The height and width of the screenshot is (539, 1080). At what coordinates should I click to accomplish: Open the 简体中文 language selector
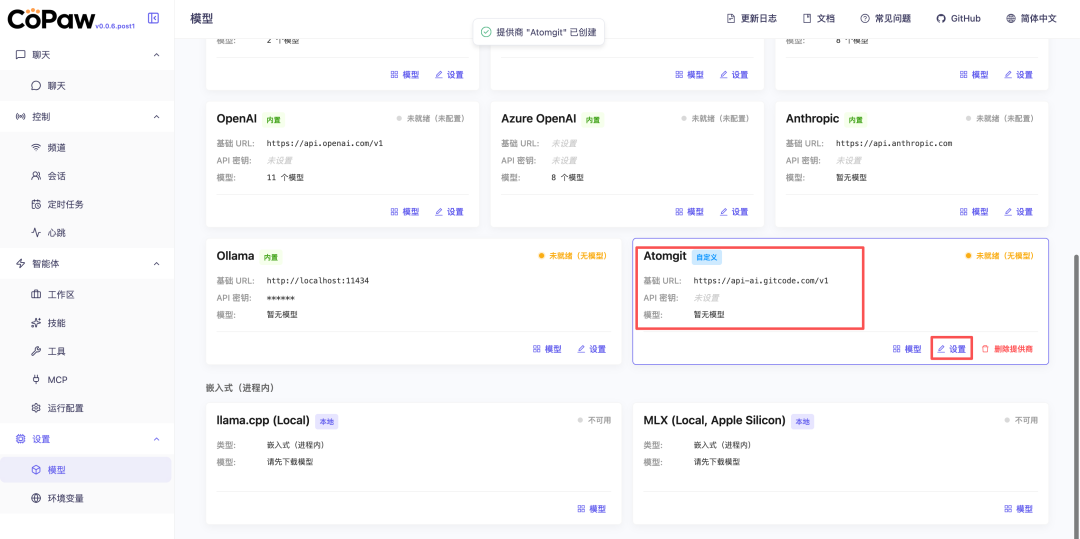tap(1031, 19)
